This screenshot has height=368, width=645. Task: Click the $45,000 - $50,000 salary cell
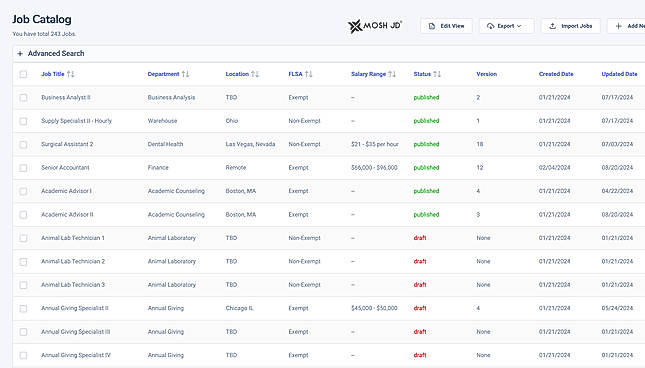coord(374,308)
